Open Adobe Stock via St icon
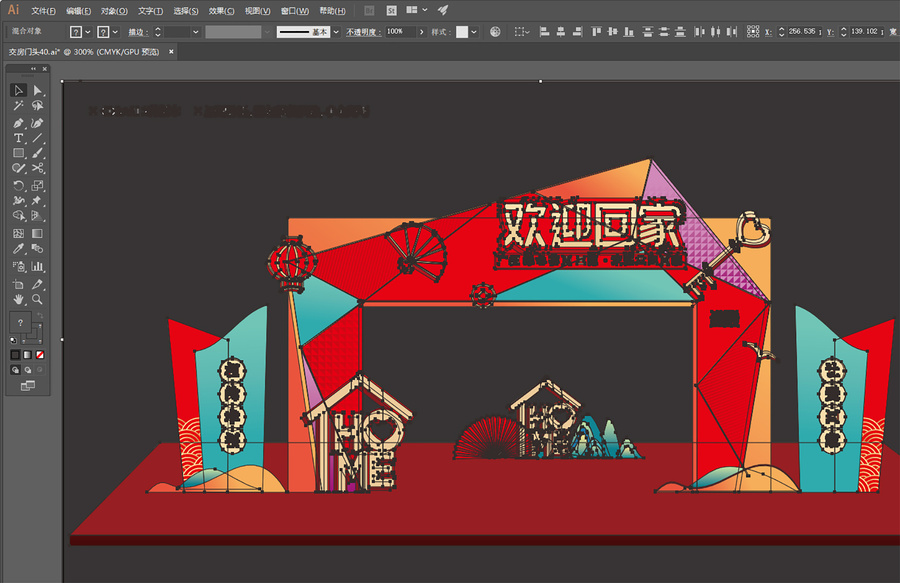 pyautogui.click(x=391, y=10)
